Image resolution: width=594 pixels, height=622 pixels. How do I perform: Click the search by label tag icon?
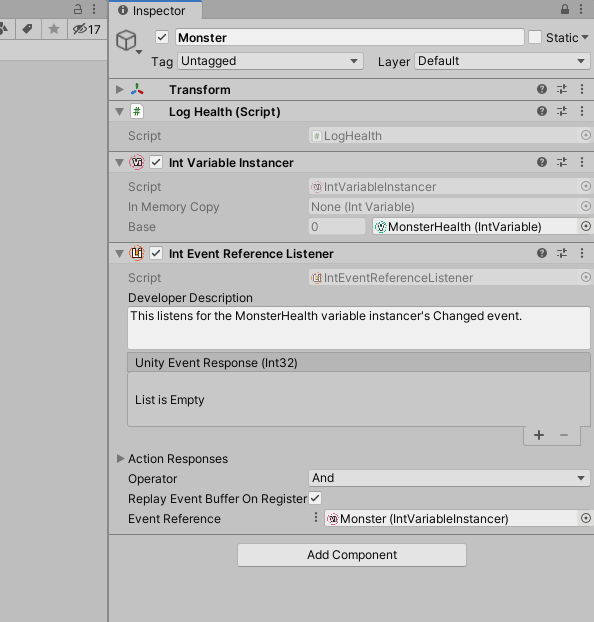pos(28,29)
